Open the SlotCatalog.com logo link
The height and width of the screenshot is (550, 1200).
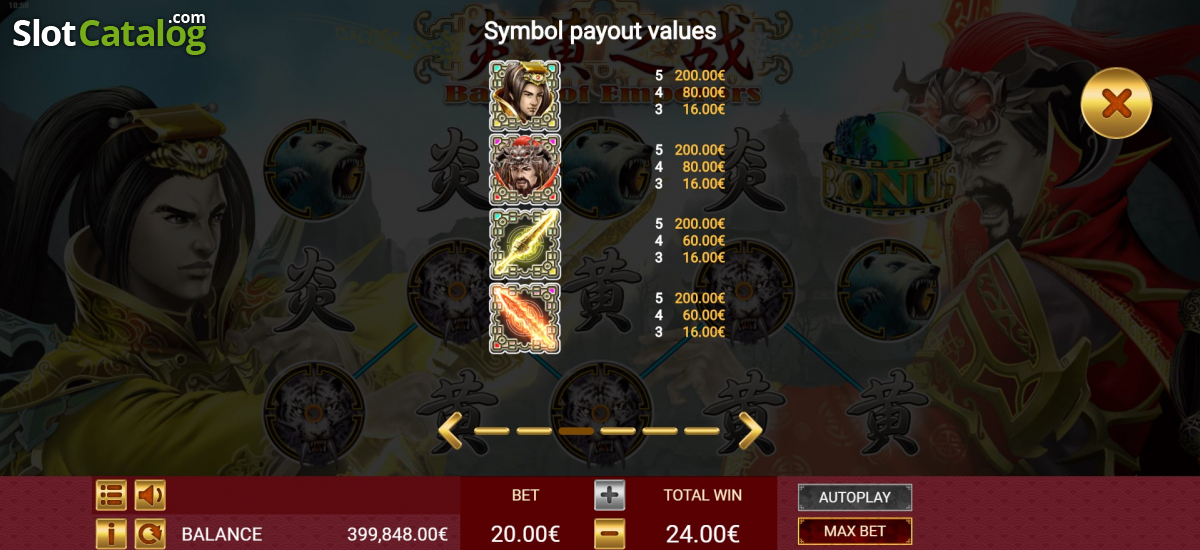coord(110,32)
